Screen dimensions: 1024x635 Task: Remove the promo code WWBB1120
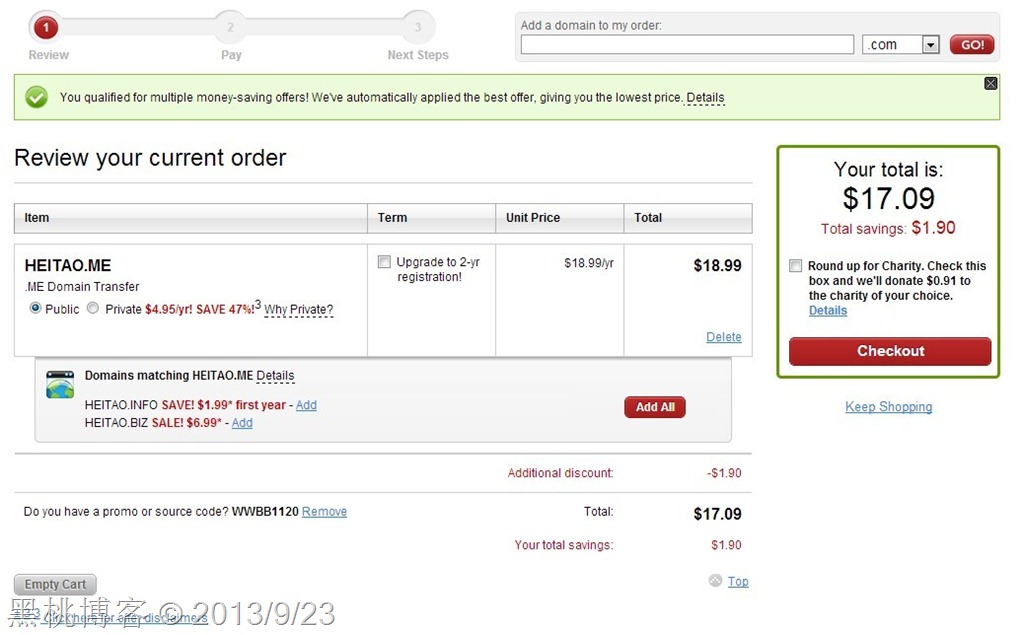tap(324, 511)
